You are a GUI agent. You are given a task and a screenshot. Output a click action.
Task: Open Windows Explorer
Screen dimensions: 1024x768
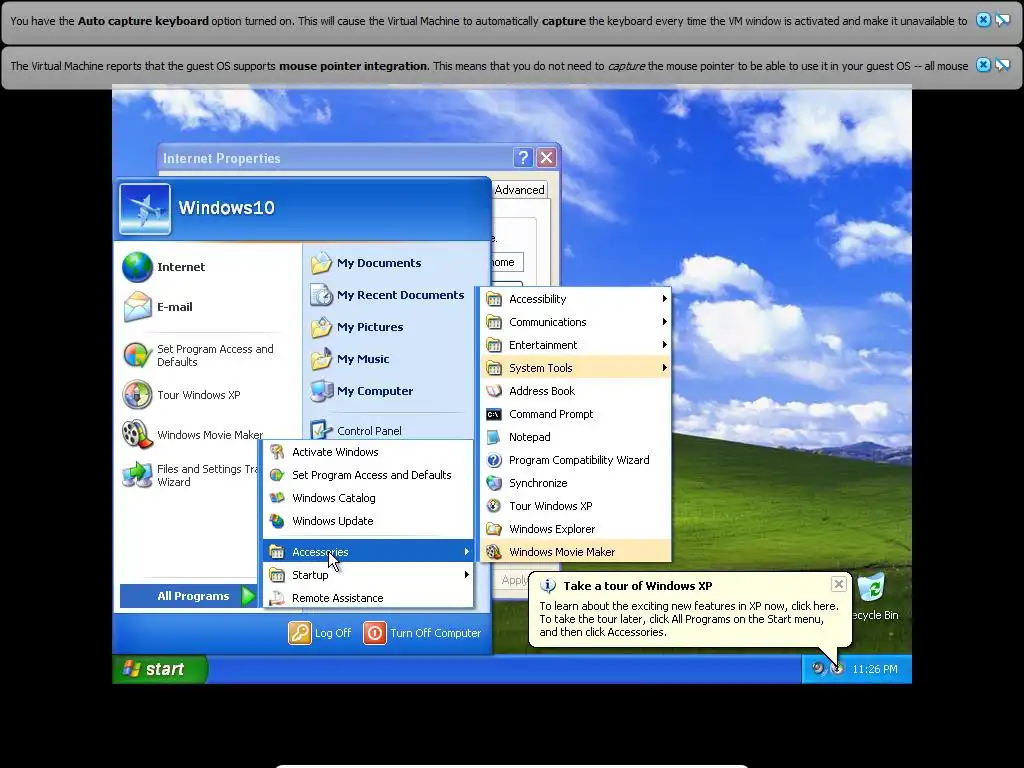[576, 529]
